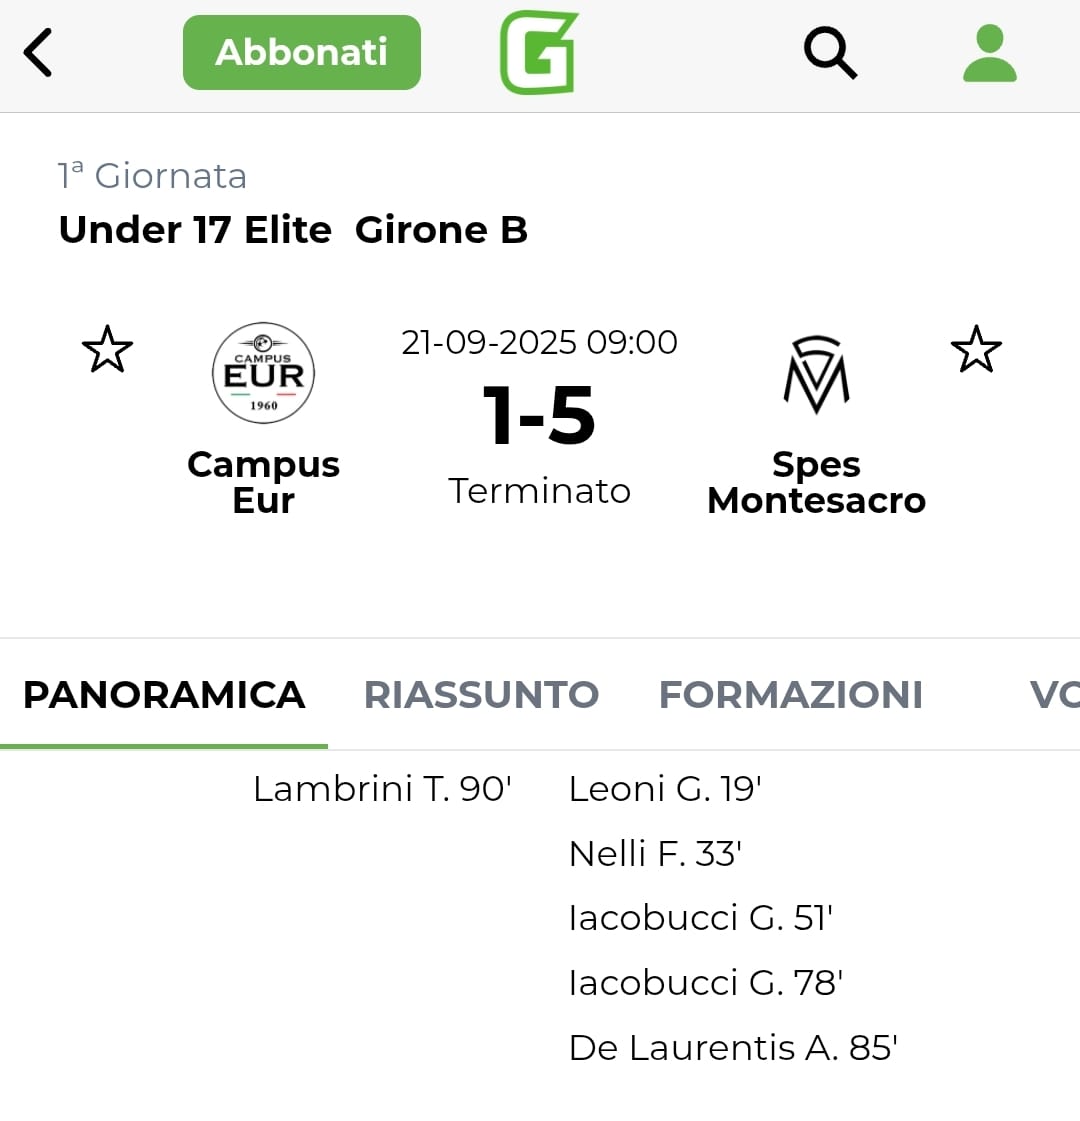Screen dimensions: 1080x1121
Task: Tap the back arrow icon
Action: click(x=38, y=52)
